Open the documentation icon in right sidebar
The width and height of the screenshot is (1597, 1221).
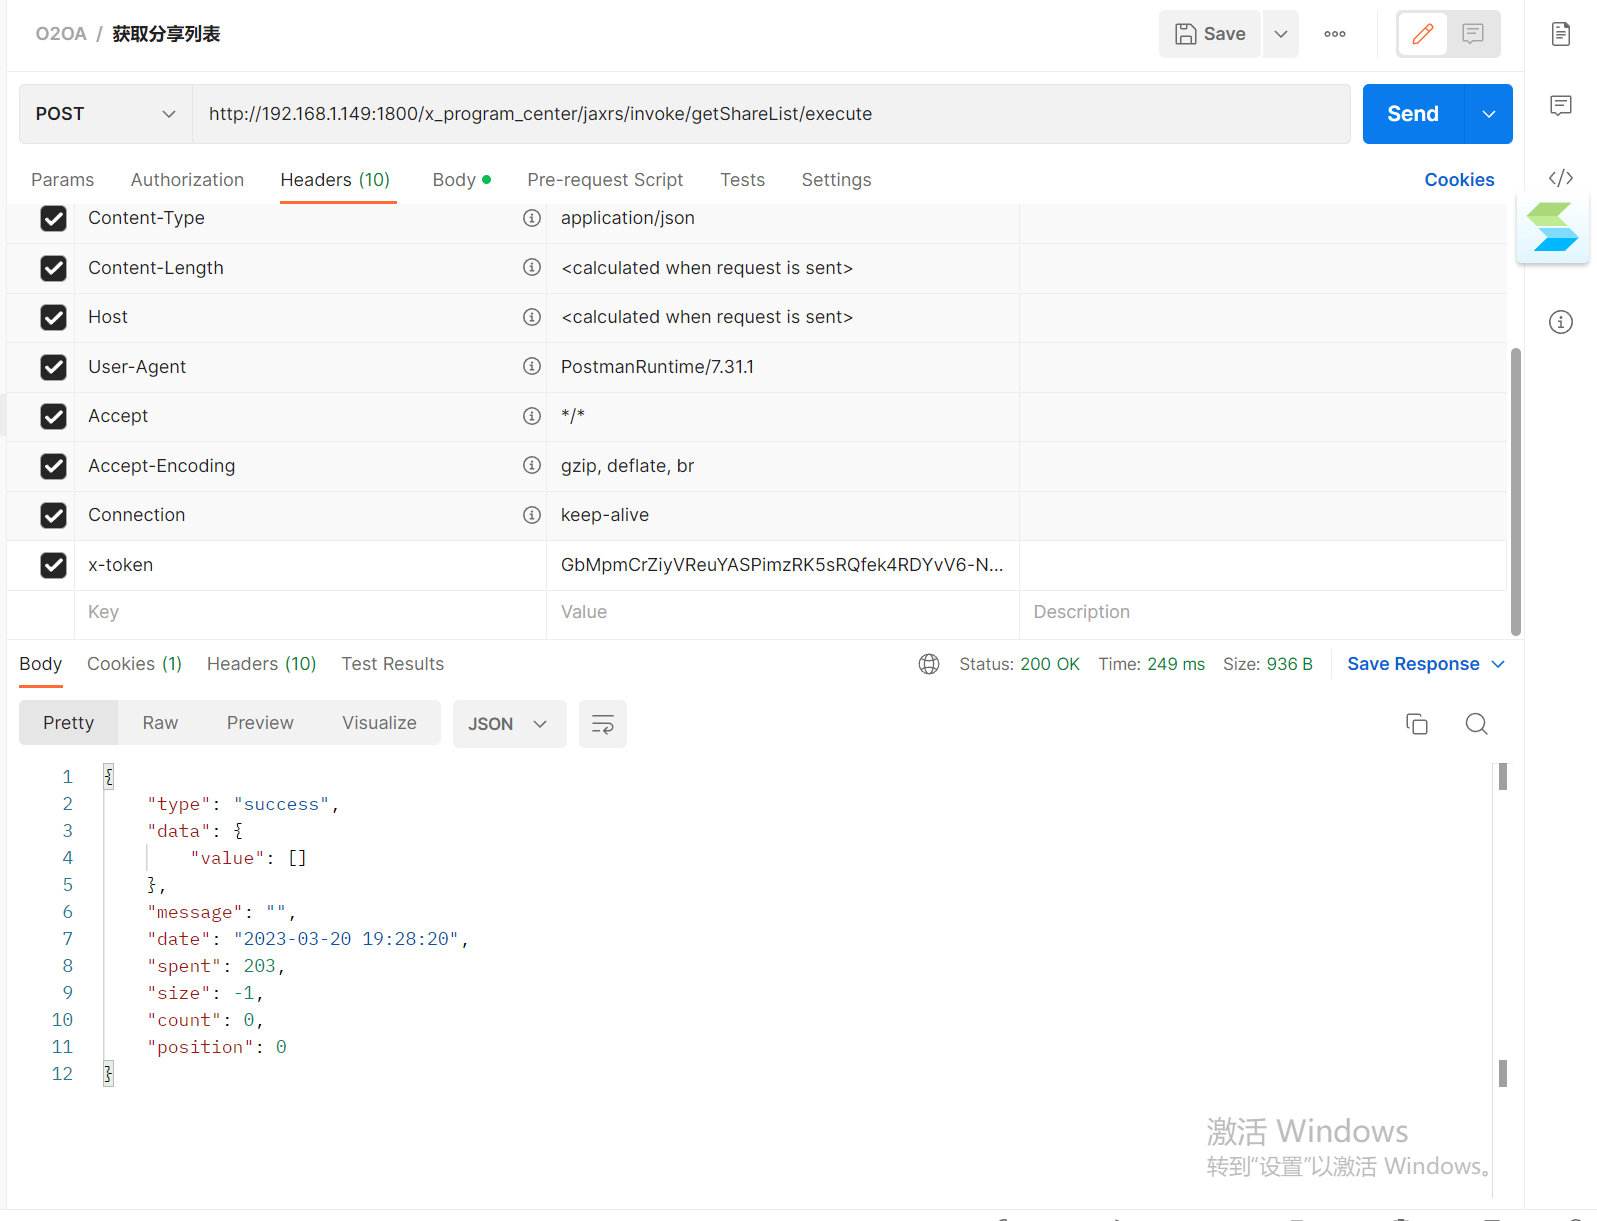click(x=1560, y=34)
